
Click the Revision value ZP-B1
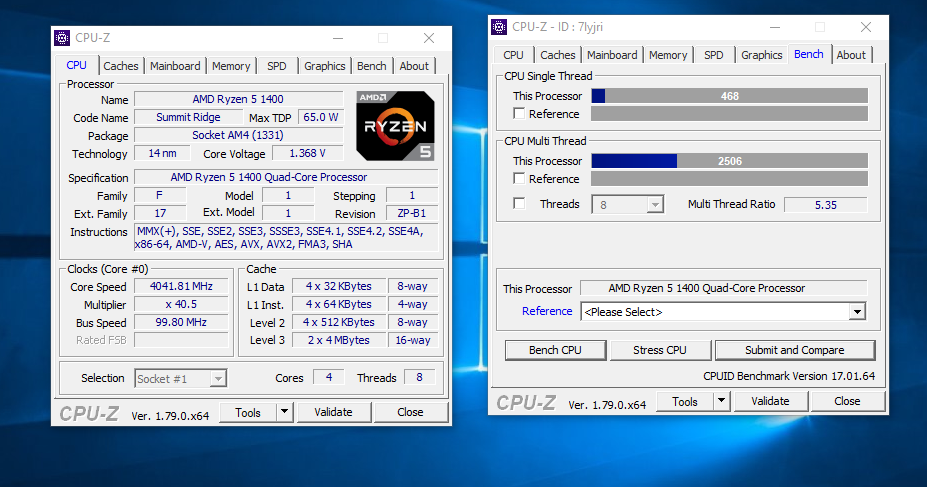point(411,213)
